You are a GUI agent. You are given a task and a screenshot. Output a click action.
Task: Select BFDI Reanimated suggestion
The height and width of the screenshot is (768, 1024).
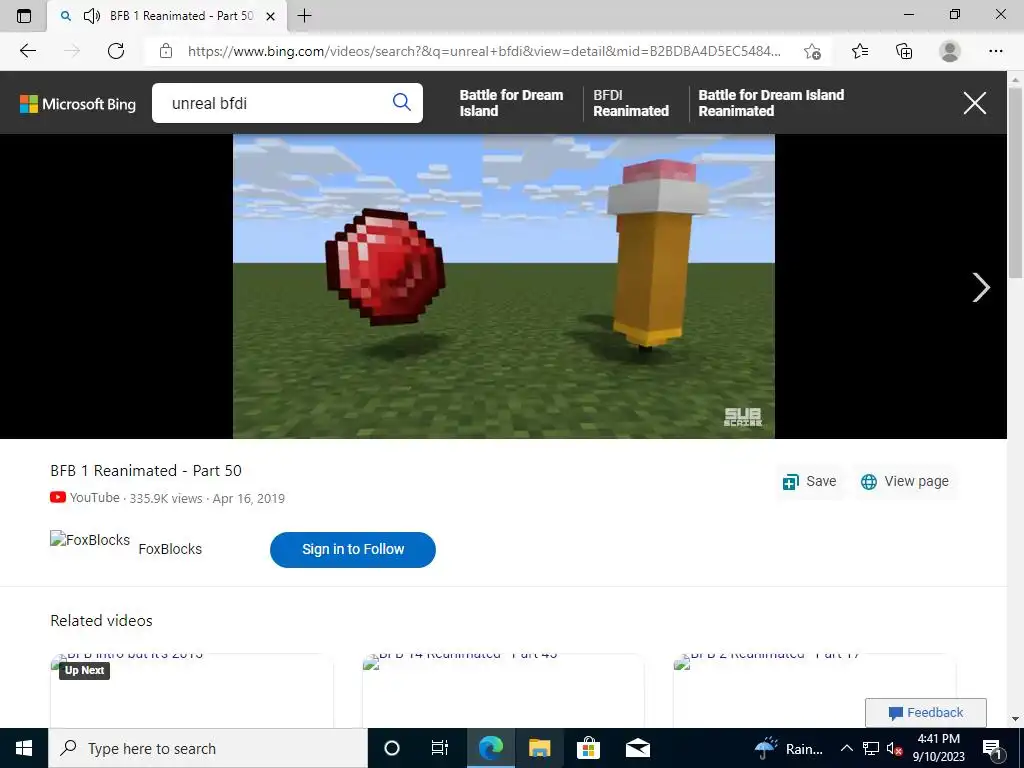click(631, 103)
